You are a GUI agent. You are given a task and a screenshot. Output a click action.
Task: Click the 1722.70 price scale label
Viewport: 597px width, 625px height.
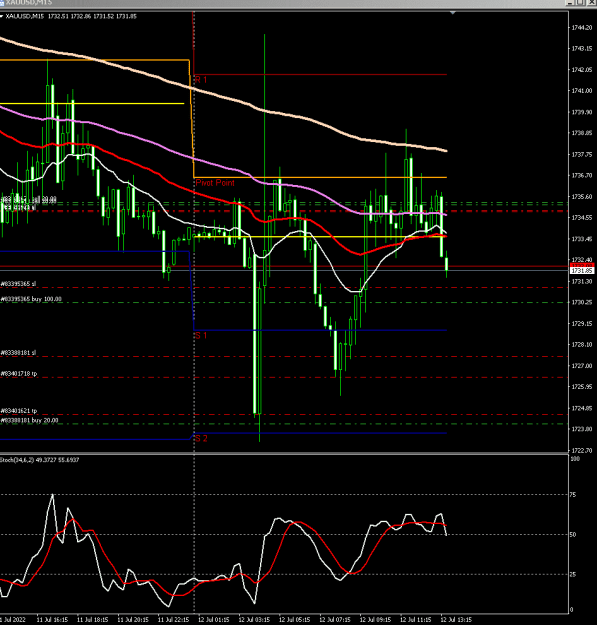coord(581,450)
